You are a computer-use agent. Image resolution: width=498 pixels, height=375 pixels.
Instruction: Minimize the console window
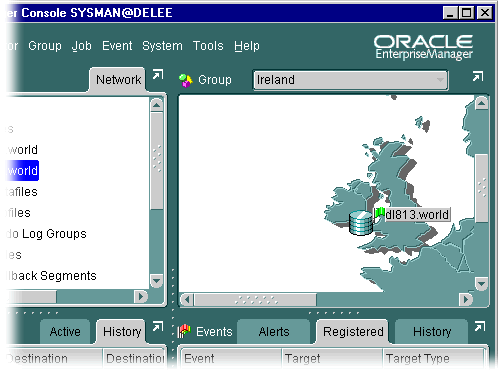click(450, 13)
